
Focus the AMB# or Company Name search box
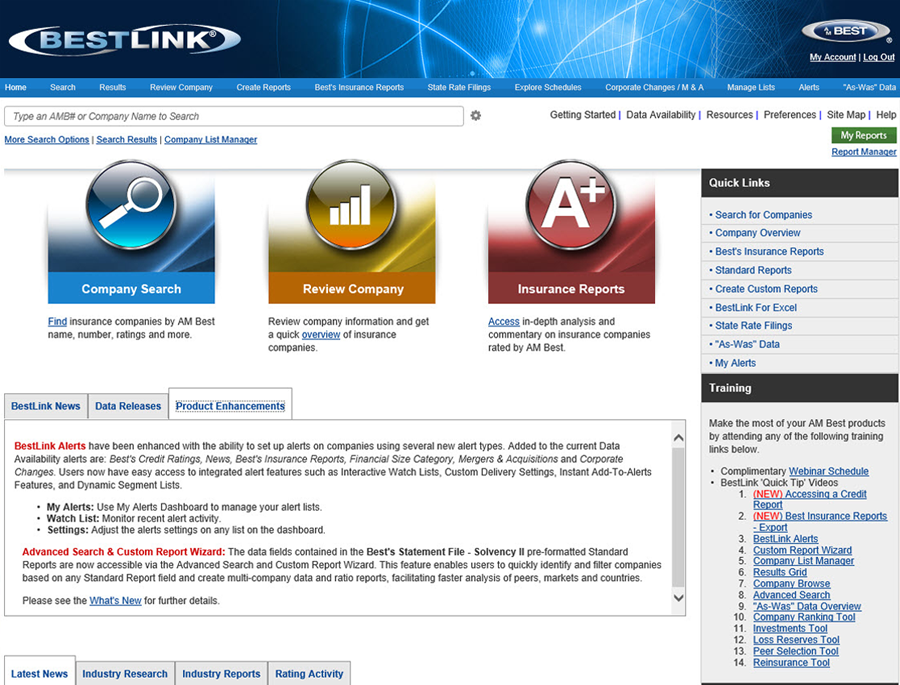coord(234,116)
